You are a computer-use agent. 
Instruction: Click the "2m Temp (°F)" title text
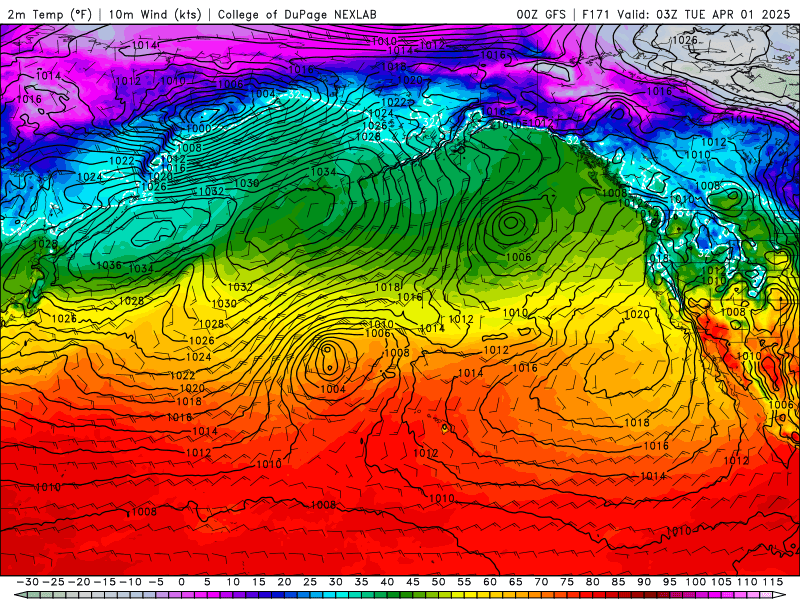click(x=49, y=14)
